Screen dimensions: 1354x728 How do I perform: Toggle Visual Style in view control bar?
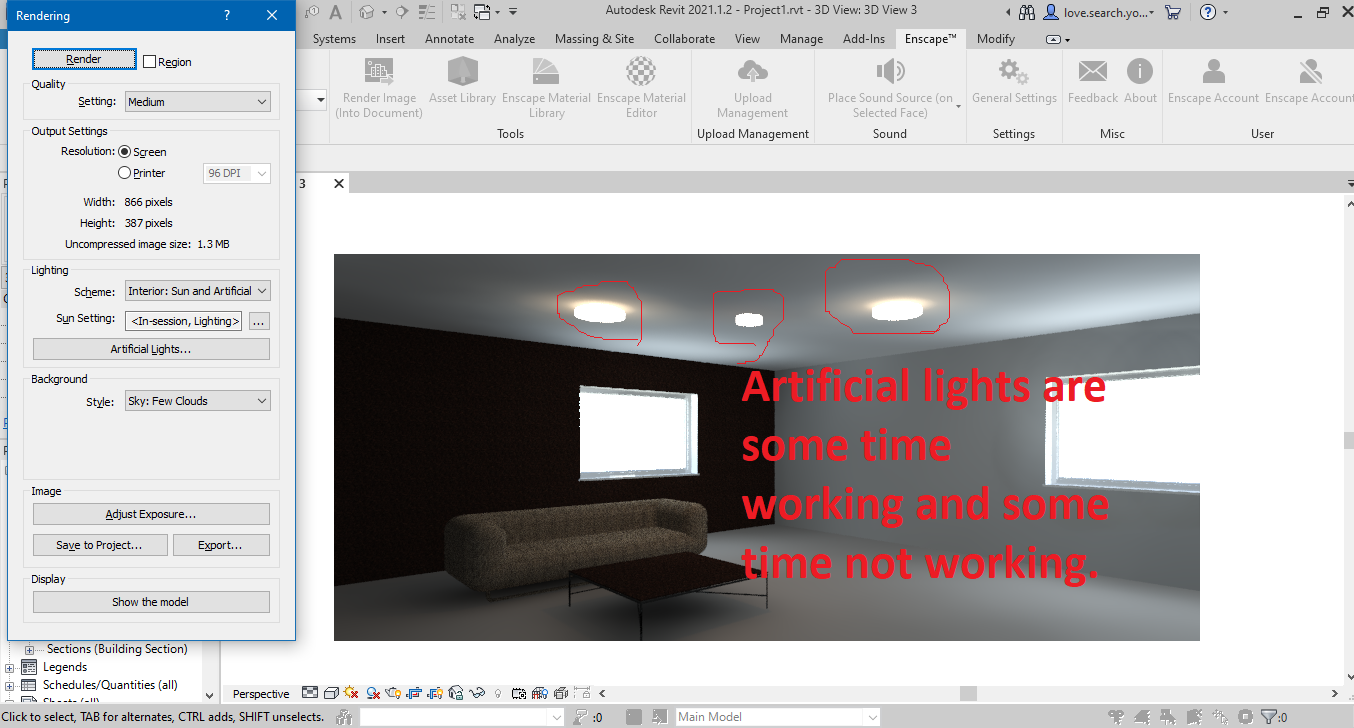tap(331, 692)
